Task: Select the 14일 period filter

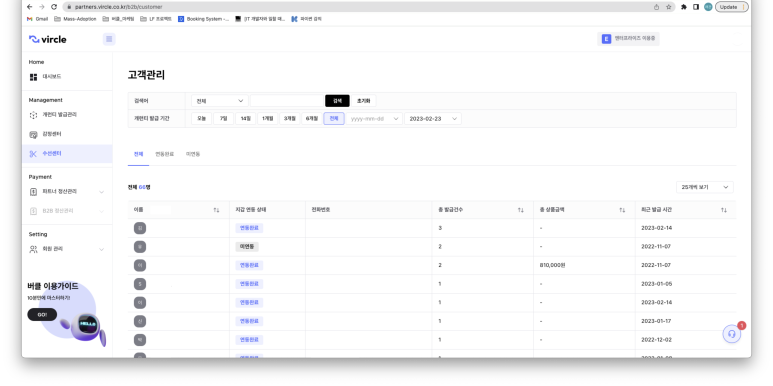Action: [x=246, y=119]
